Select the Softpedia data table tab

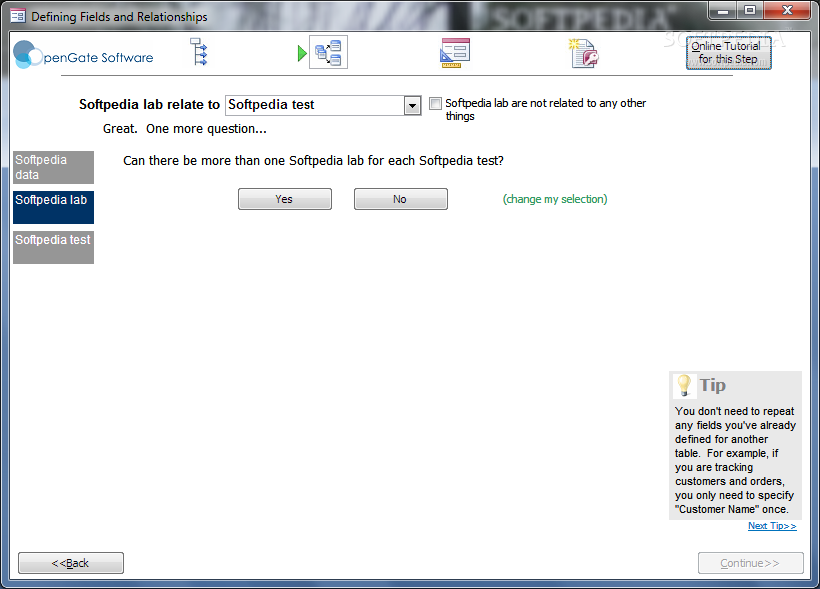tap(53, 167)
